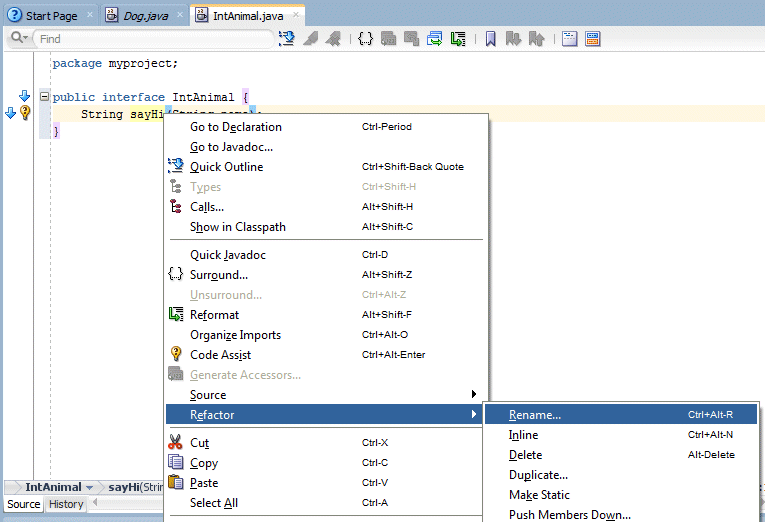Collapse the IntAnimal interface code fold

(x=44, y=96)
